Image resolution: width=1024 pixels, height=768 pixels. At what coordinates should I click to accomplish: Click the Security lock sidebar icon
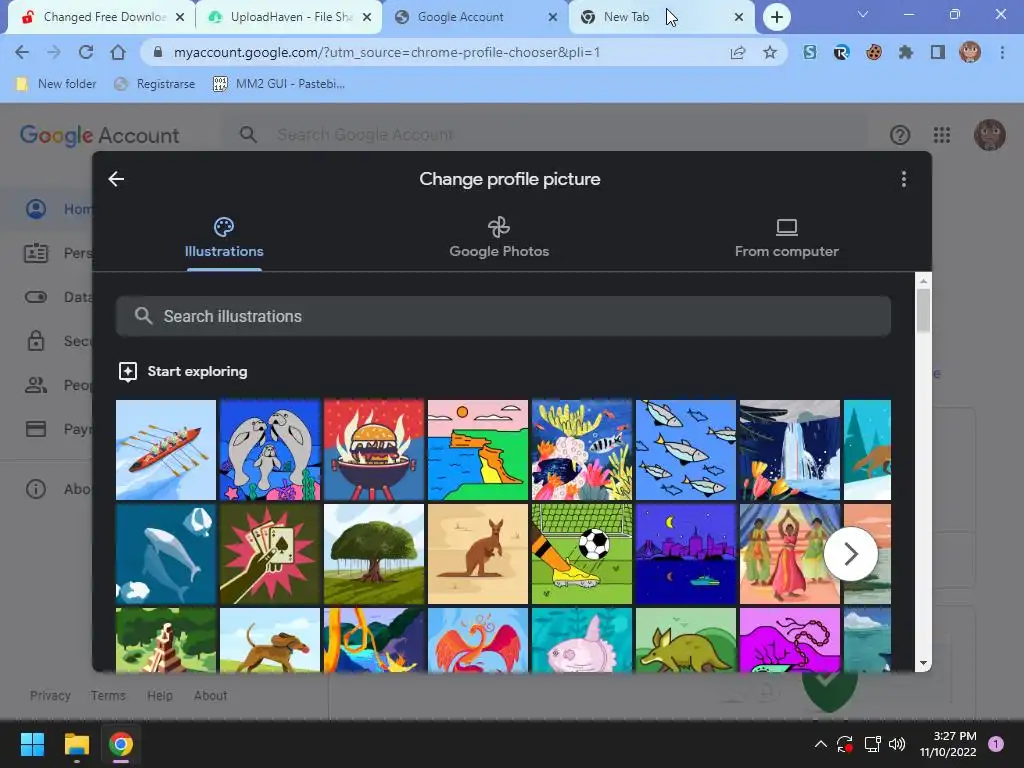[36, 341]
